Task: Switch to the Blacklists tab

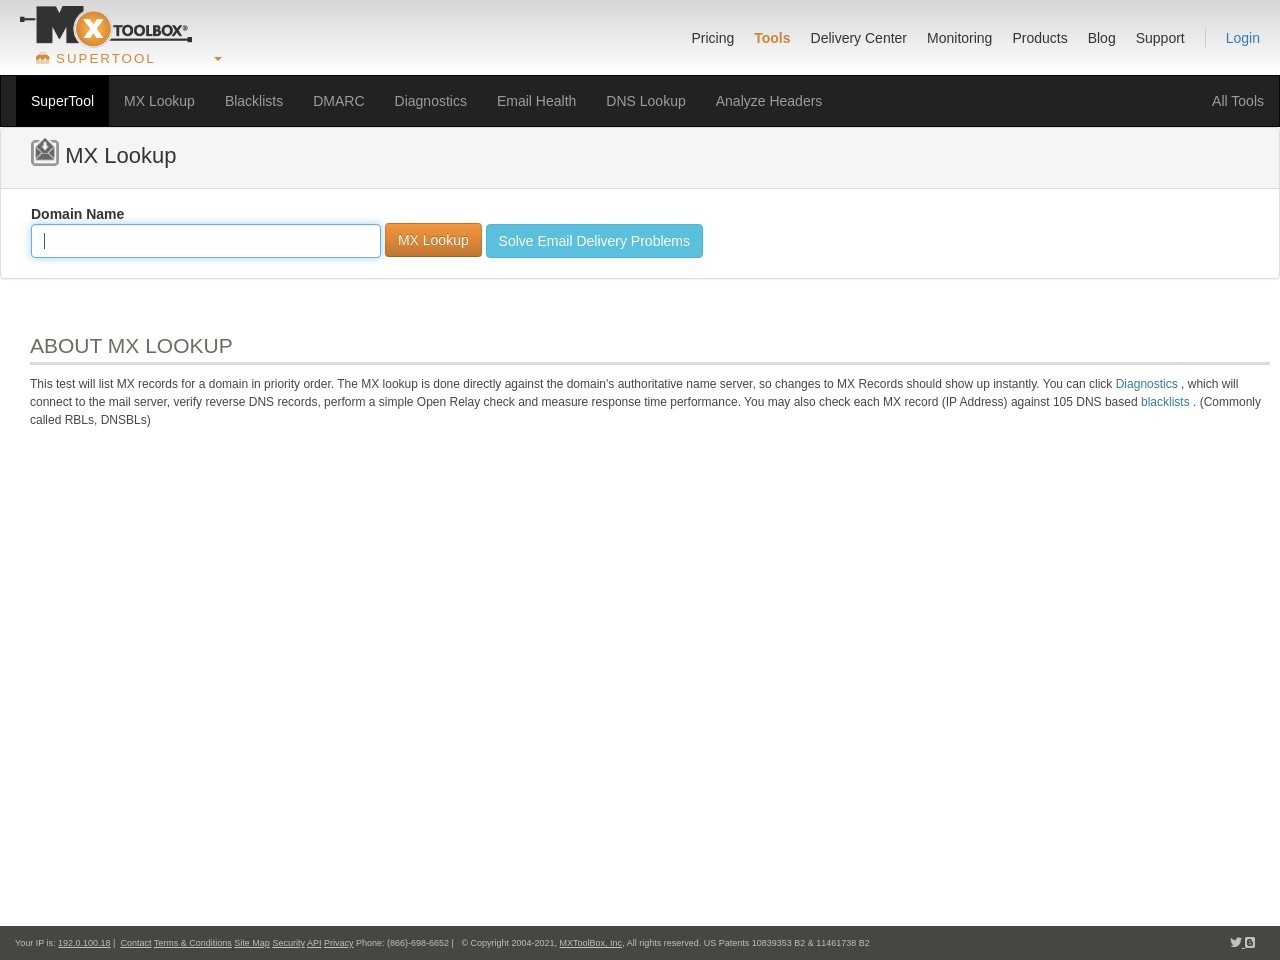Action: tap(254, 101)
